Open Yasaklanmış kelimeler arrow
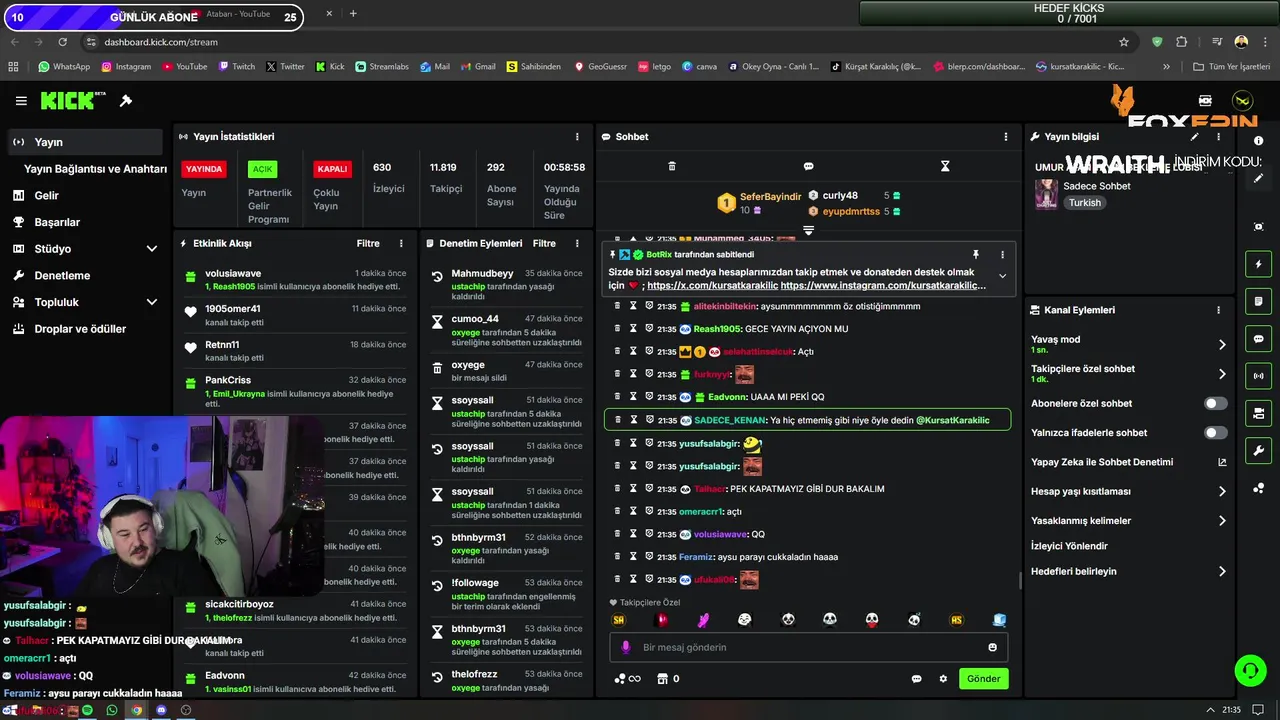Image resolution: width=1280 pixels, height=720 pixels. pyautogui.click(x=1221, y=521)
